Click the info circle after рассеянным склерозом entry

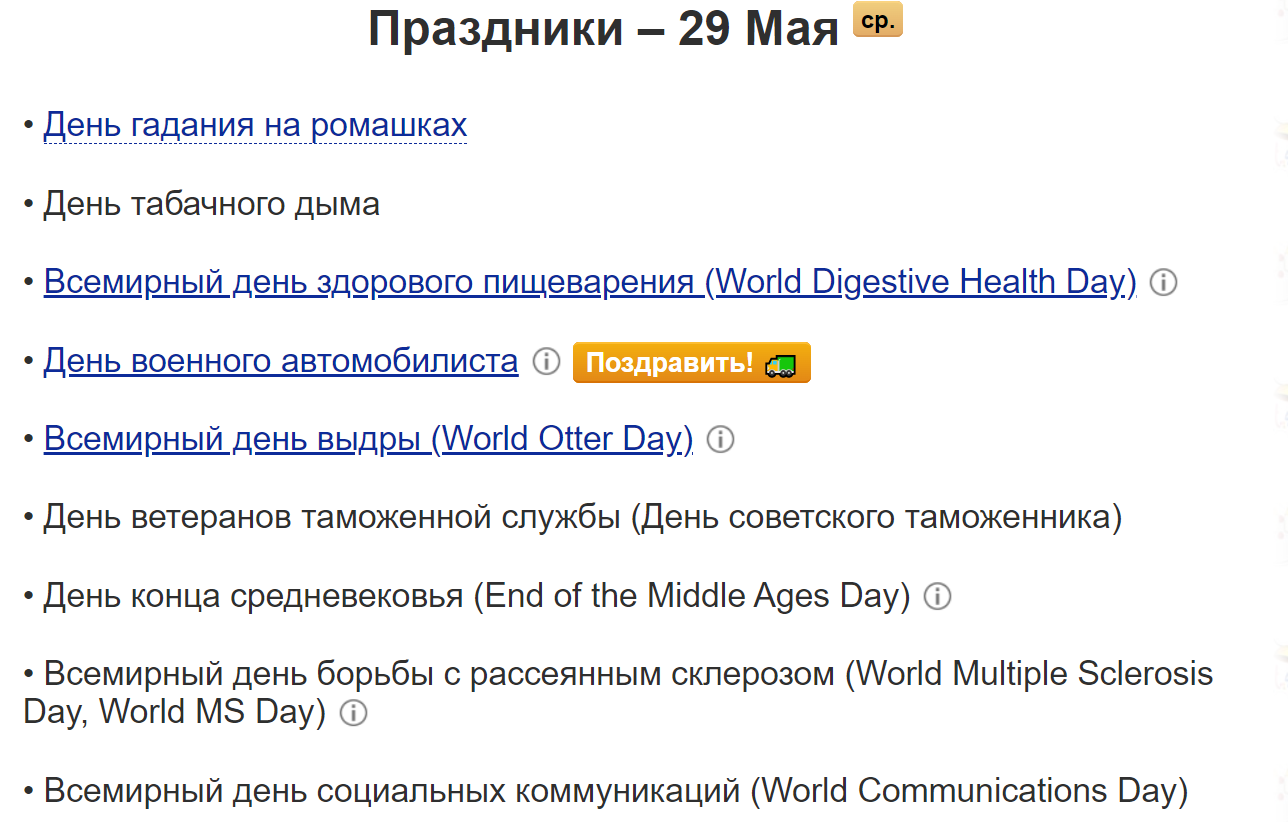[352, 713]
